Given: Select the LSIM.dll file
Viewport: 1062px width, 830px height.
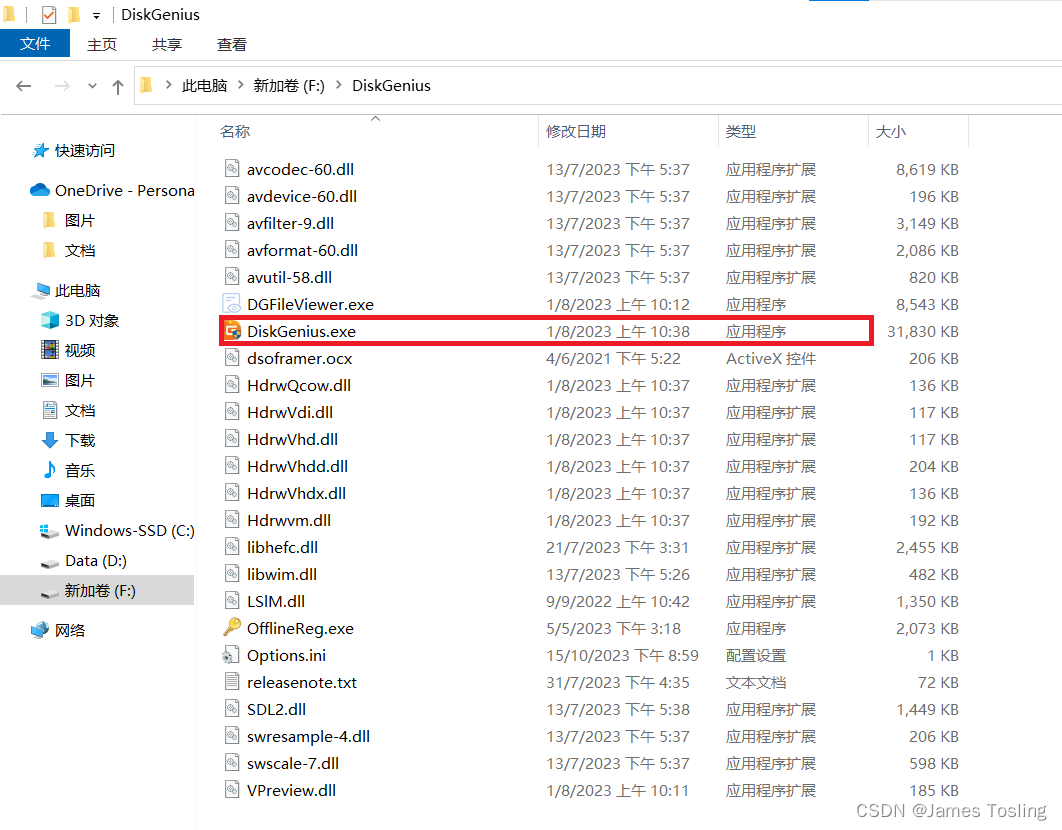Looking at the screenshot, I should pos(276,602).
